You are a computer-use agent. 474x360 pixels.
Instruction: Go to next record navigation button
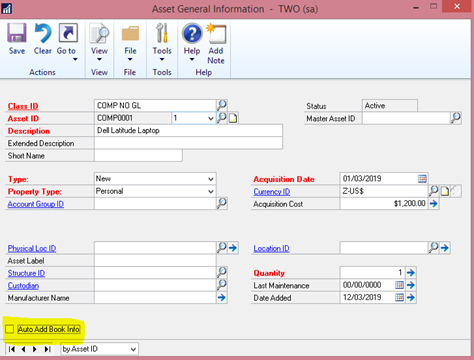(x=35, y=349)
